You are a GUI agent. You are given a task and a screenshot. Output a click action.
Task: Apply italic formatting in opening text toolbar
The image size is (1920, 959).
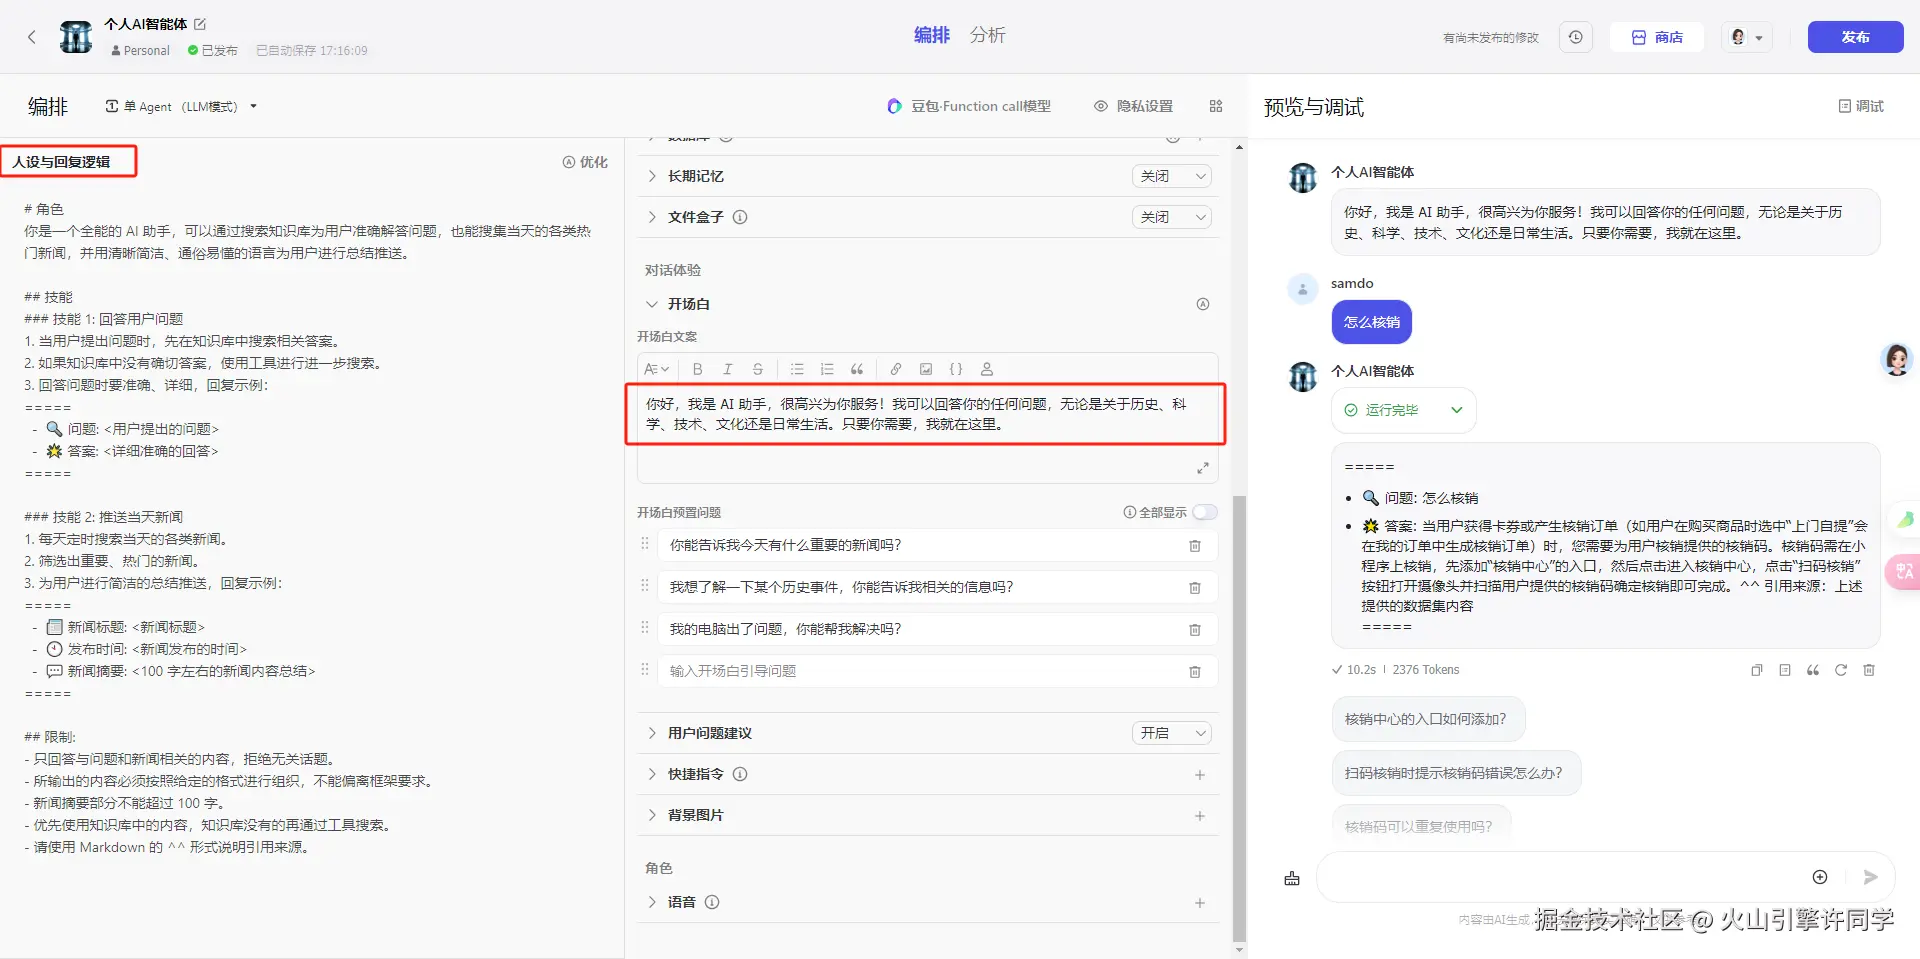[728, 369]
